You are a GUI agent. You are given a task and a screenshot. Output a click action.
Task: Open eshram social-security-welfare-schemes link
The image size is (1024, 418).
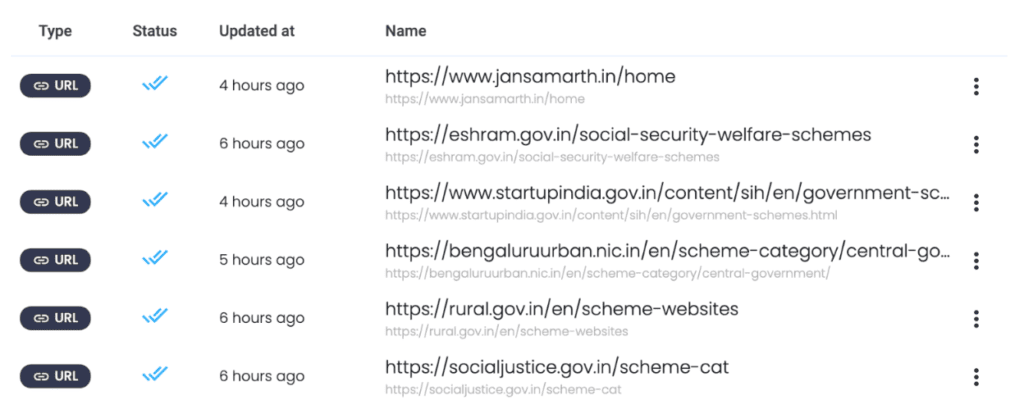[628, 134]
